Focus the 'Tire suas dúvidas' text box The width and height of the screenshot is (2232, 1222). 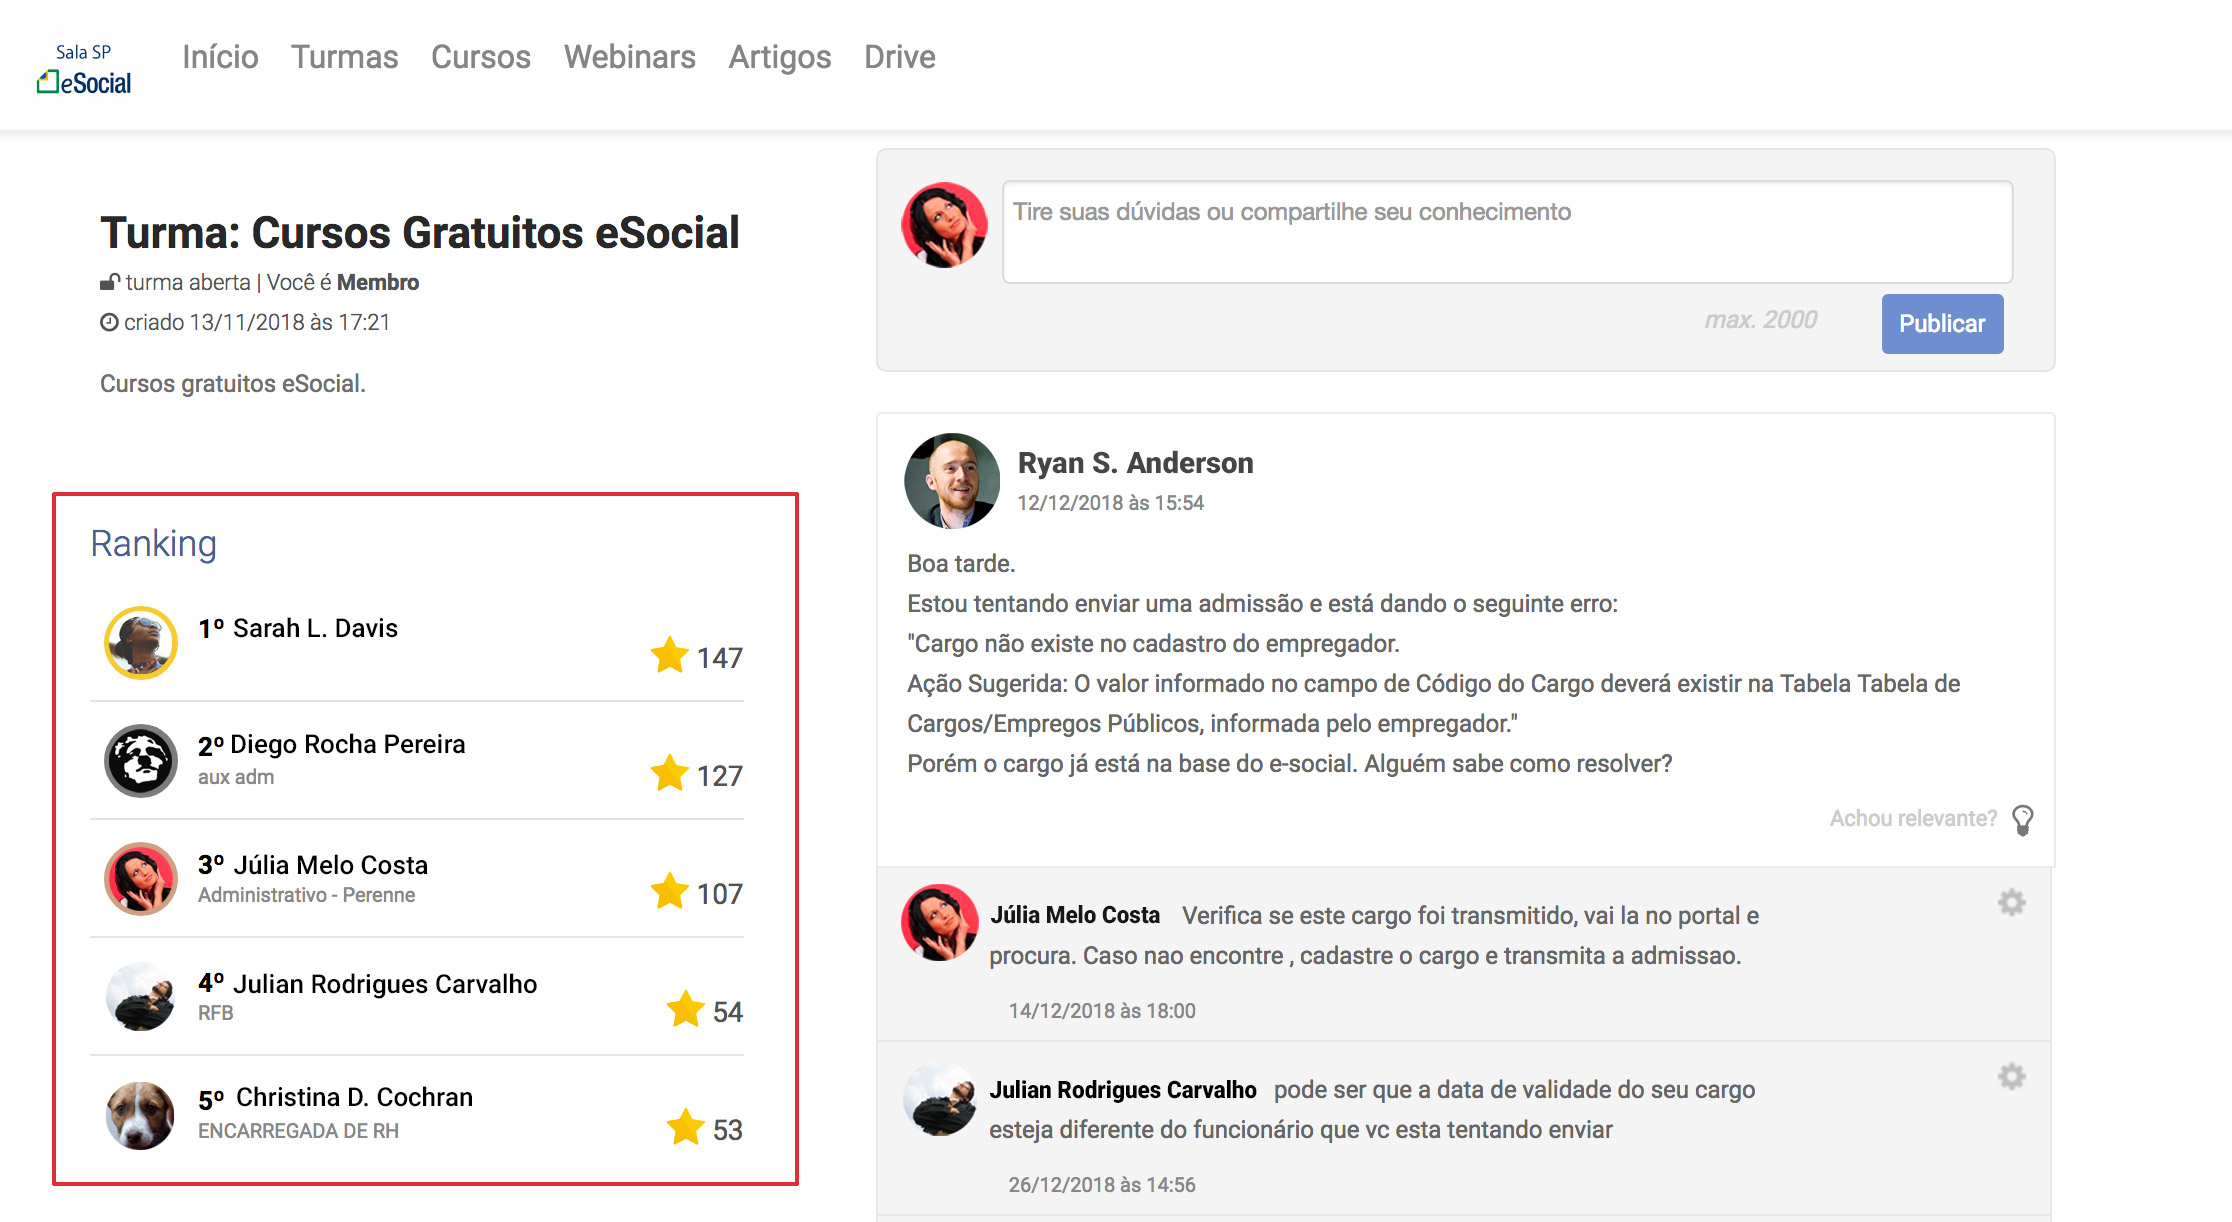1506,232
